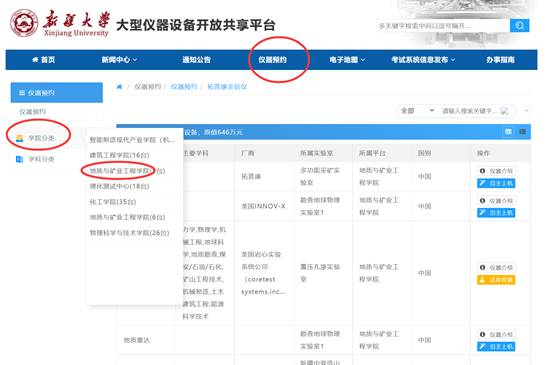
Task: Open 仪器介绍 for the 地质雷达 row
Action: (x=496, y=334)
